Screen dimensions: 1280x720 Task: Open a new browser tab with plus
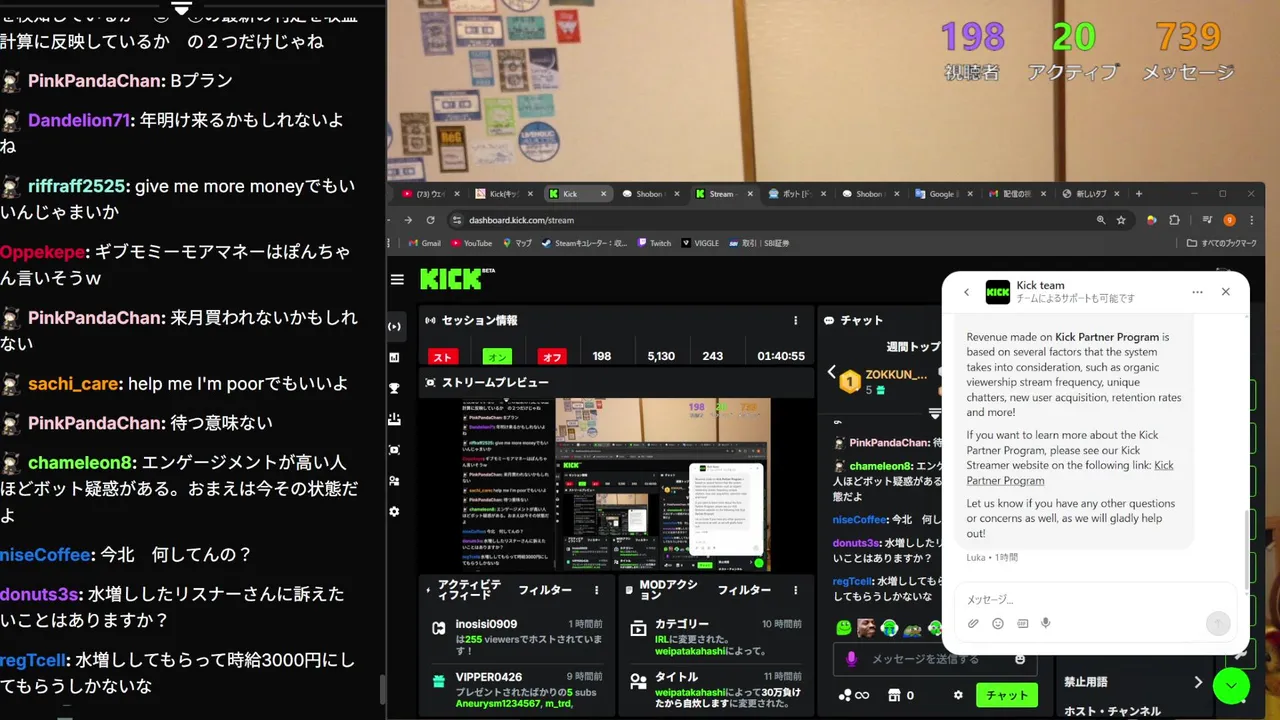[1138, 194]
